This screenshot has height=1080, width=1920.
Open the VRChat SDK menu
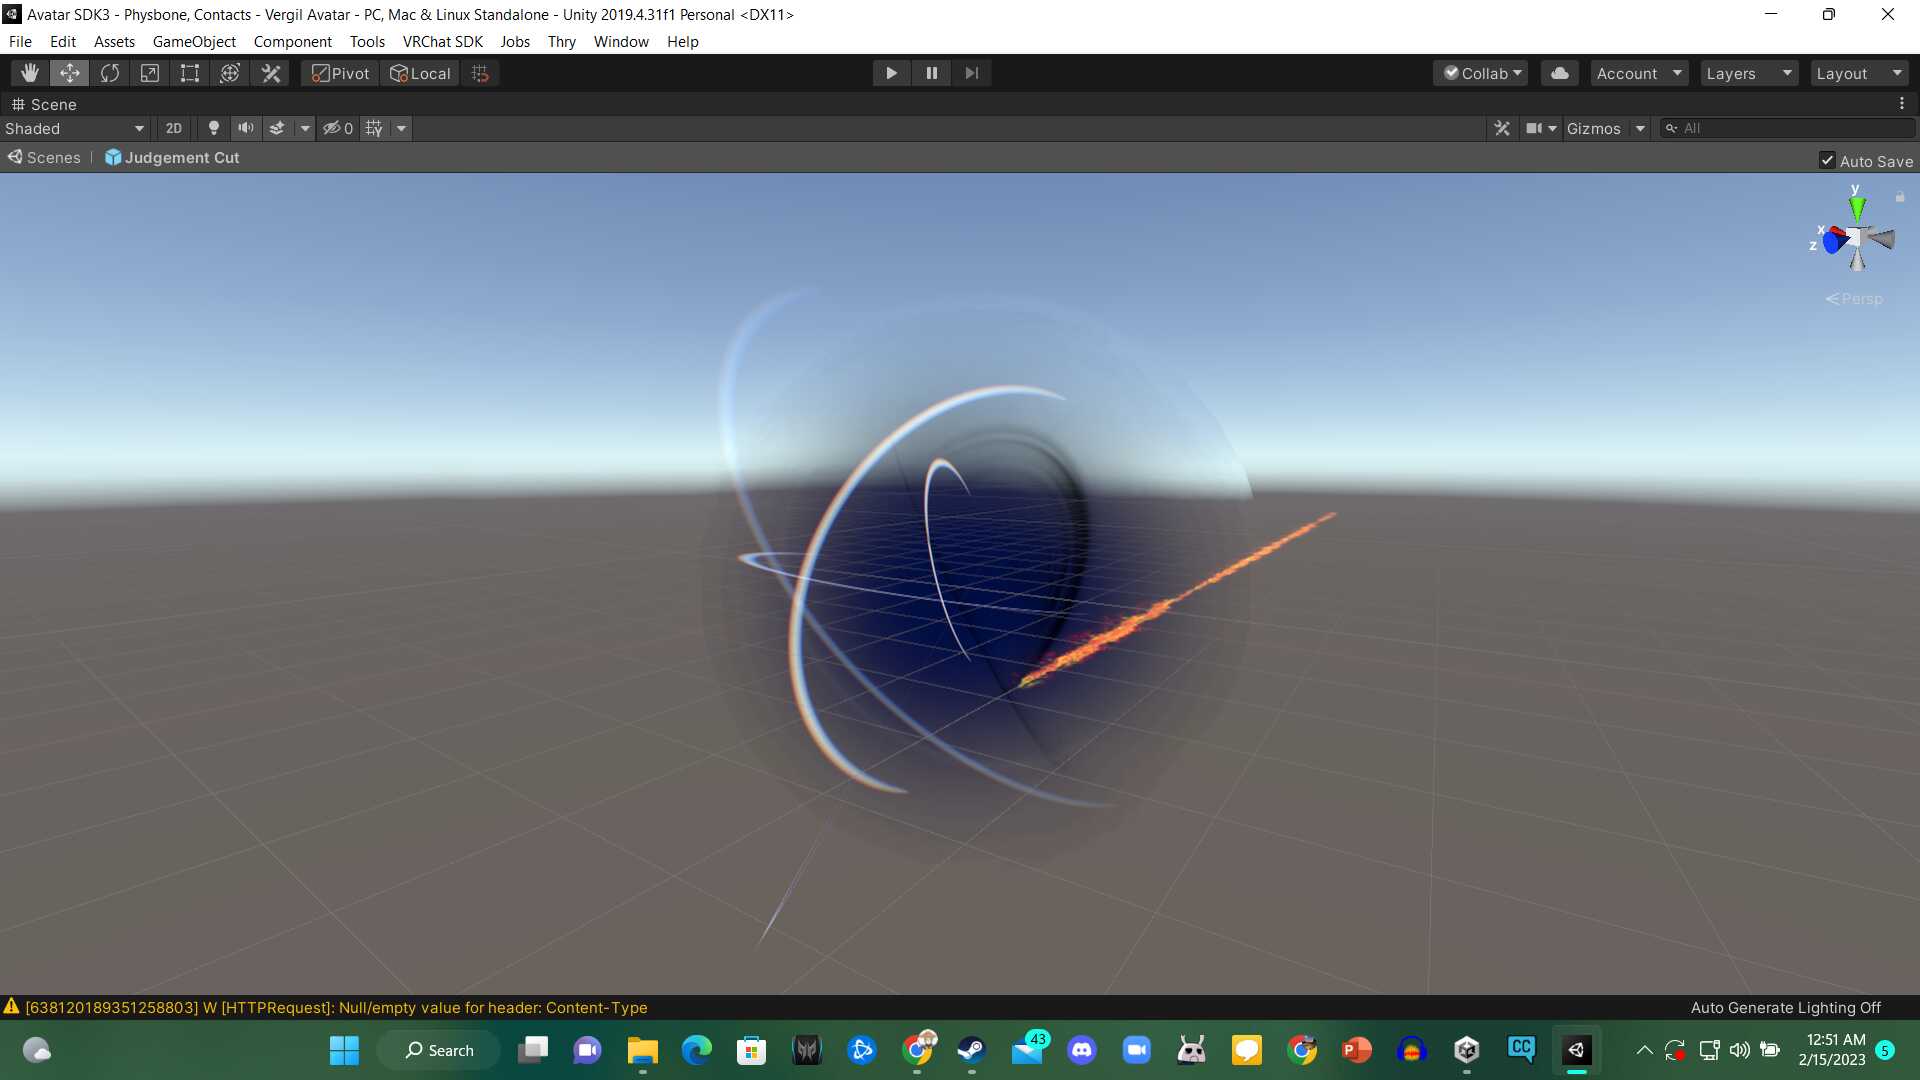pyautogui.click(x=442, y=42)
